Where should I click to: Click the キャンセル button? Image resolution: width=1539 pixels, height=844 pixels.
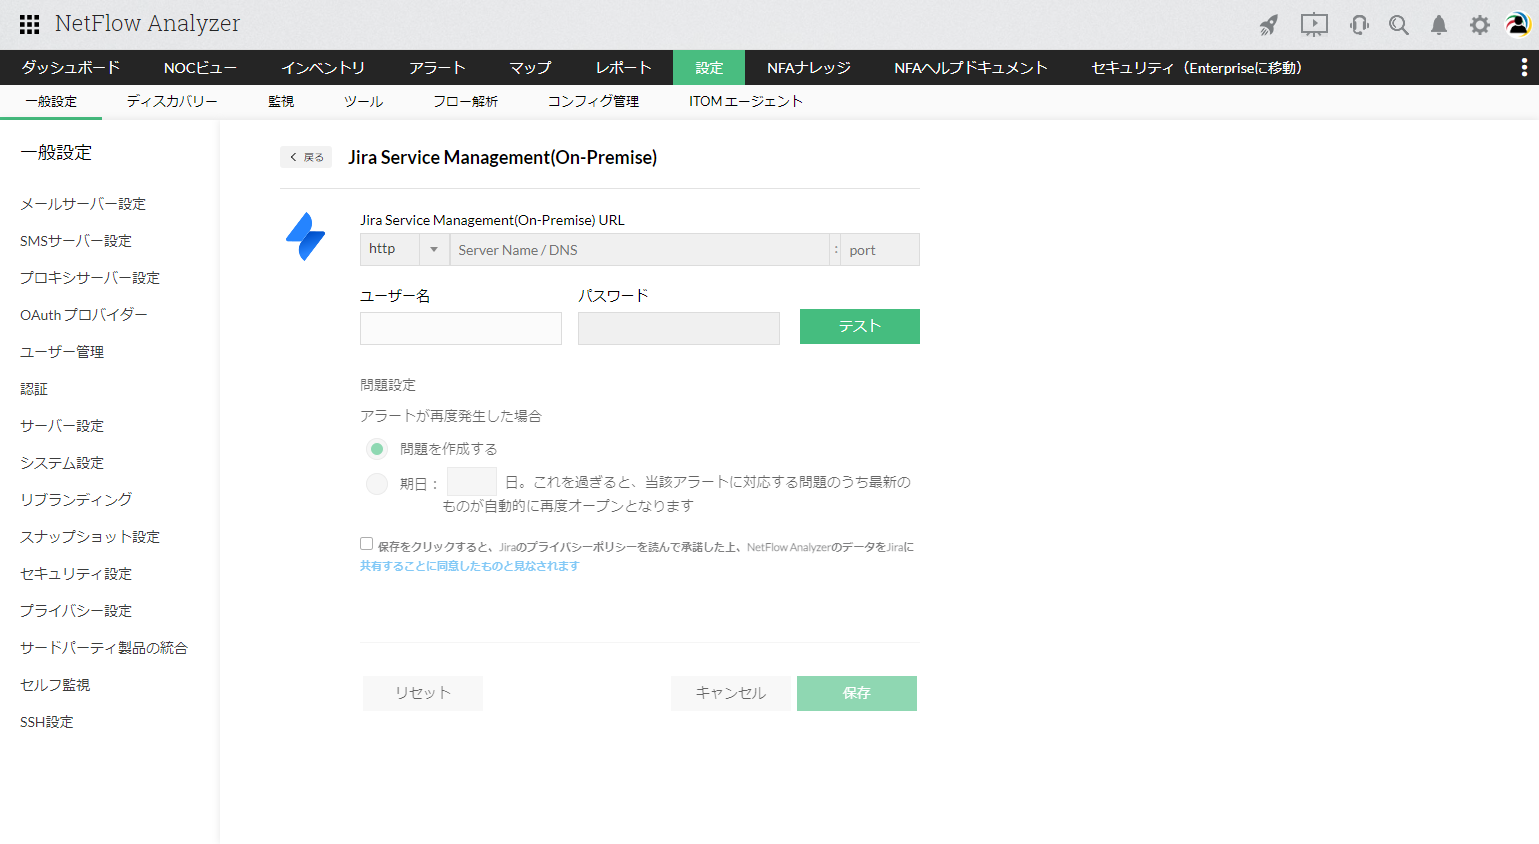click(731, 693)
